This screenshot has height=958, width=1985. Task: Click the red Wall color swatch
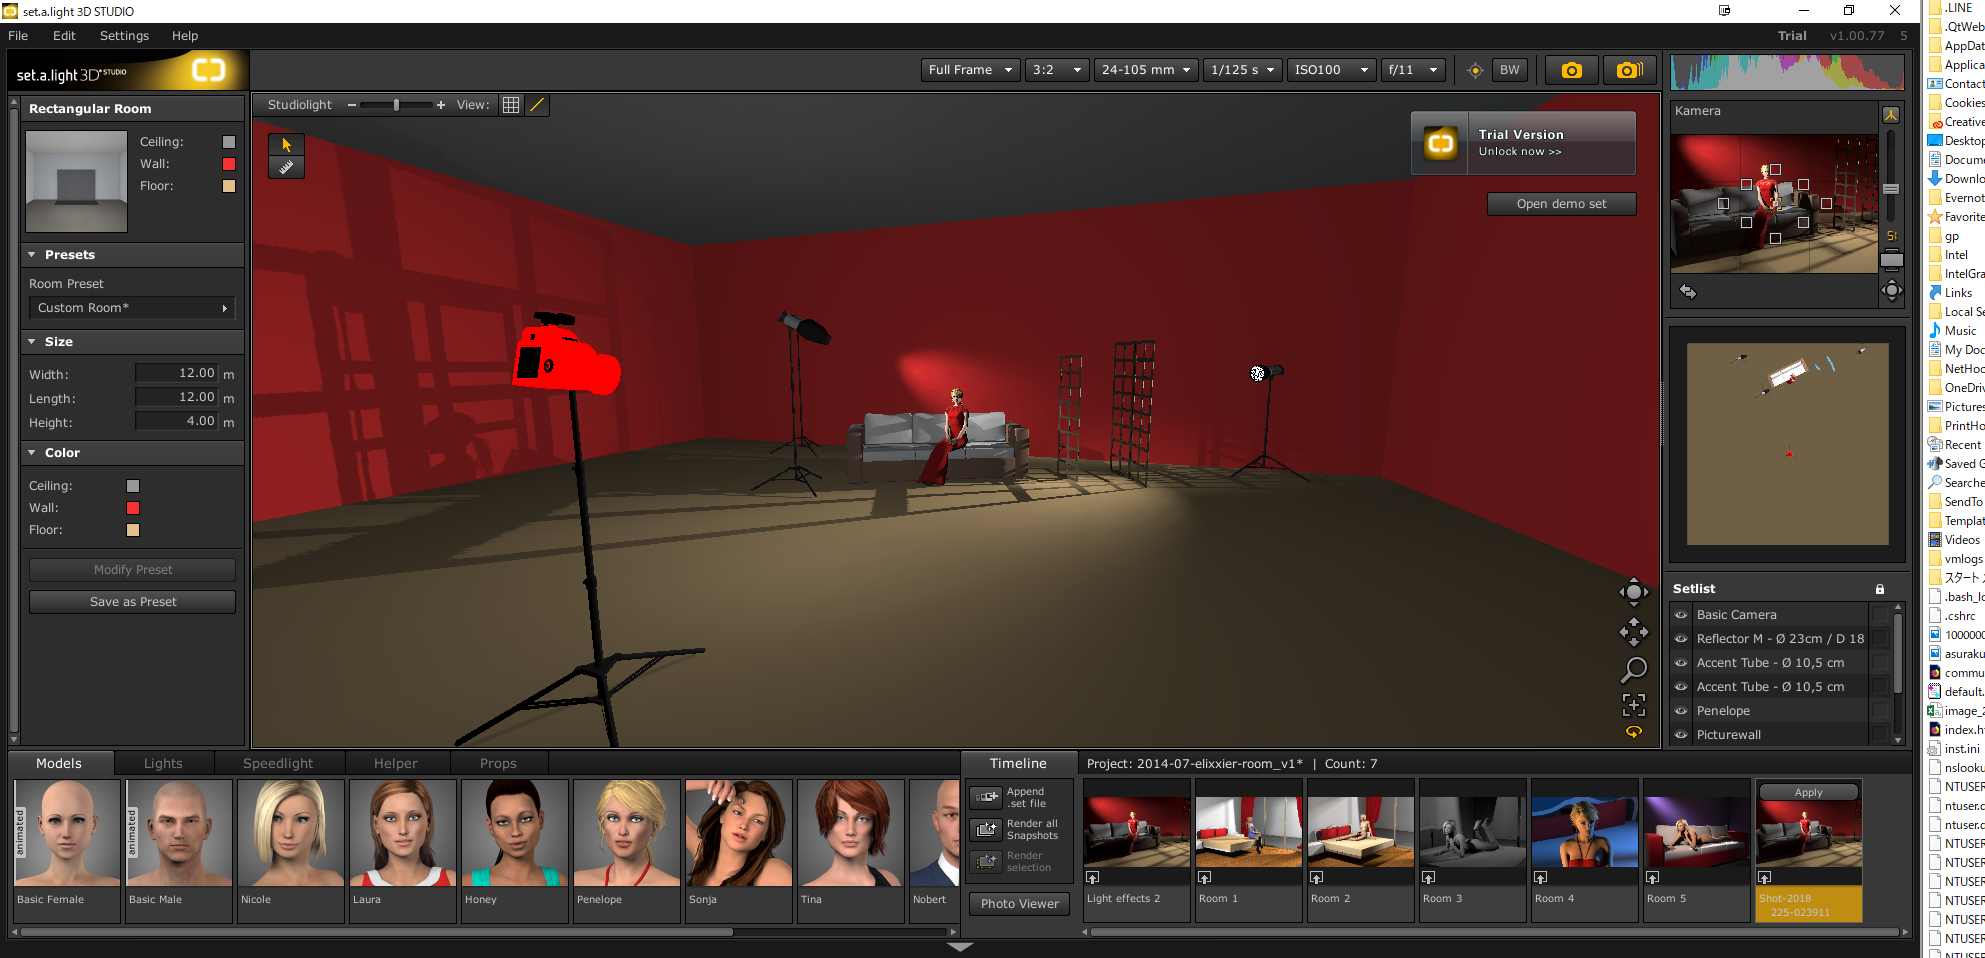pyautogui.click(x=133, y=508)
